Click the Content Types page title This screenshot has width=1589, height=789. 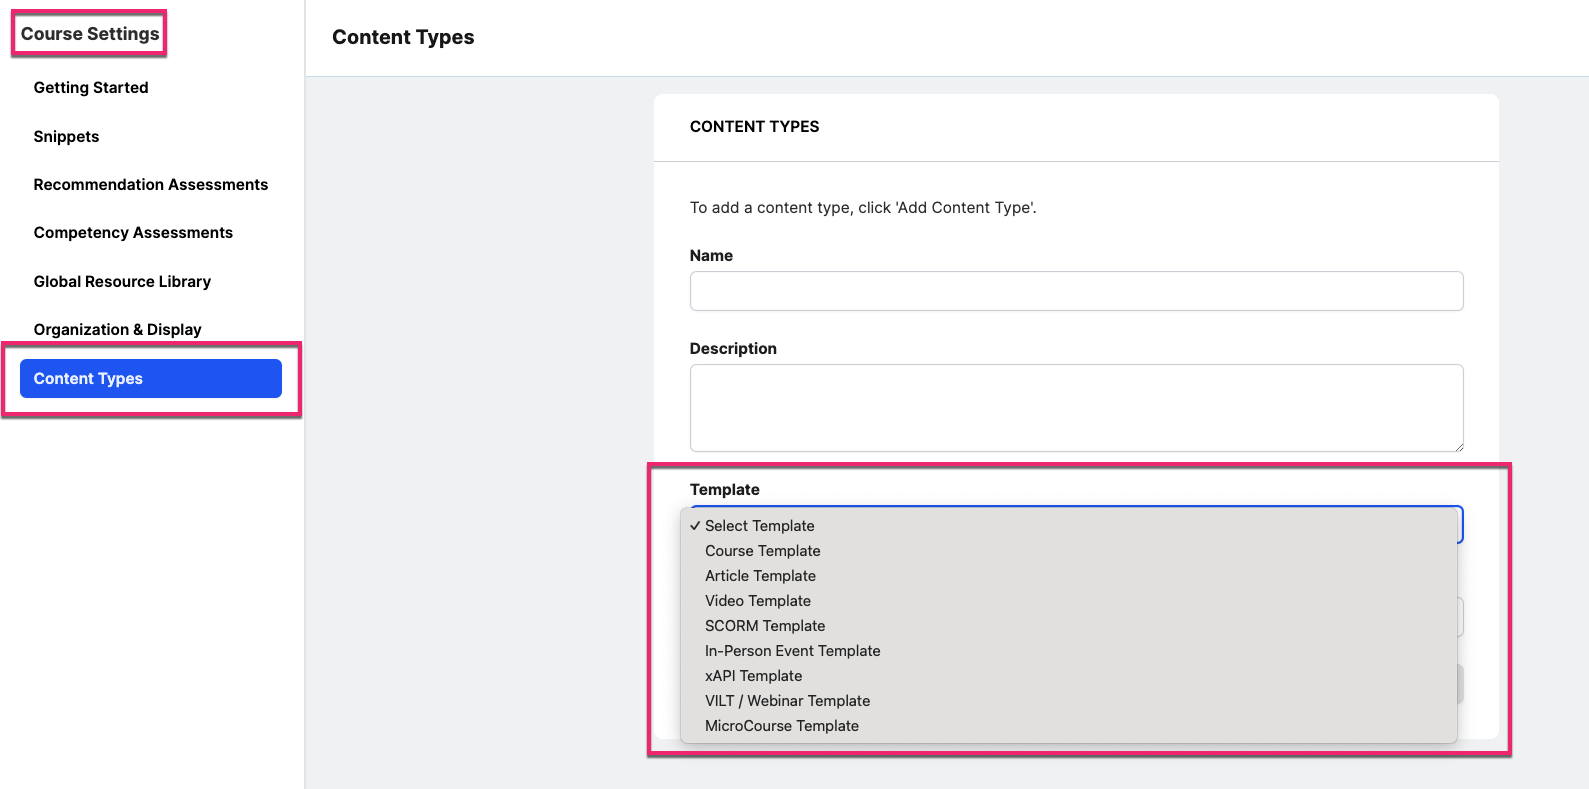coord(403,37)
